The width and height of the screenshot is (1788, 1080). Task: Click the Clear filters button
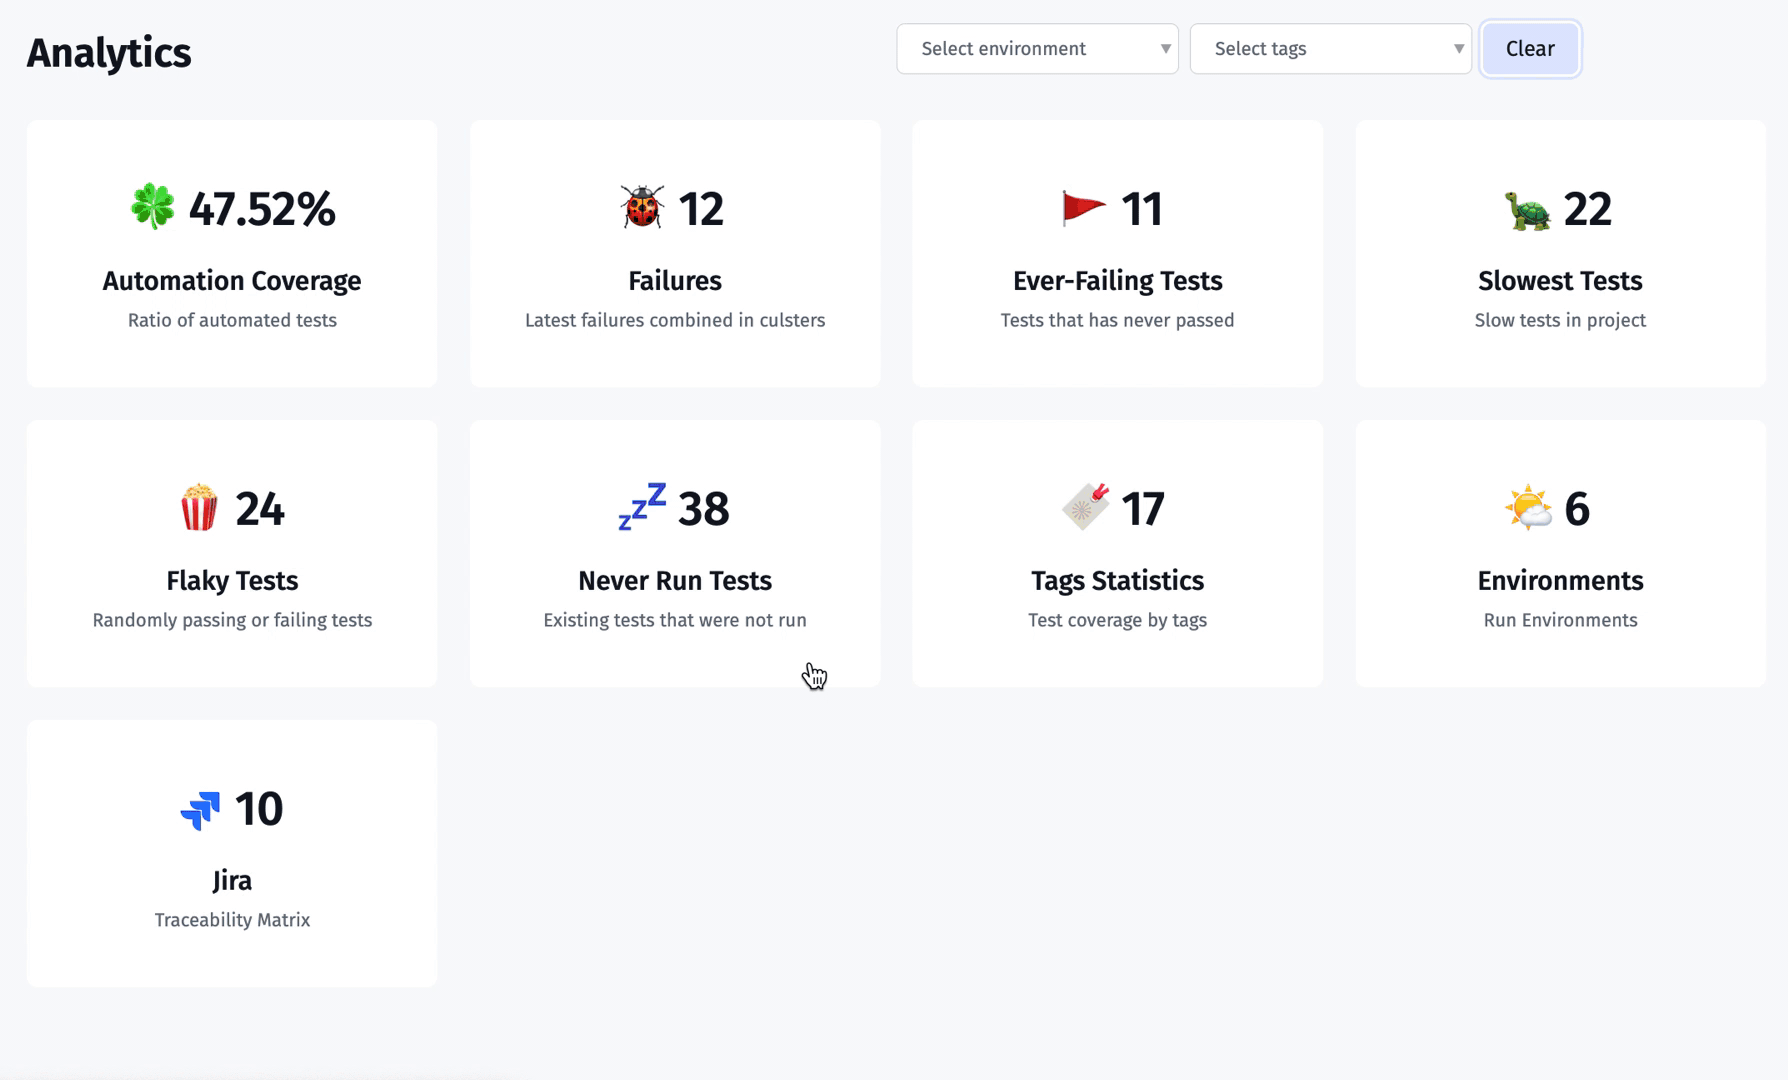(1530, 49)
